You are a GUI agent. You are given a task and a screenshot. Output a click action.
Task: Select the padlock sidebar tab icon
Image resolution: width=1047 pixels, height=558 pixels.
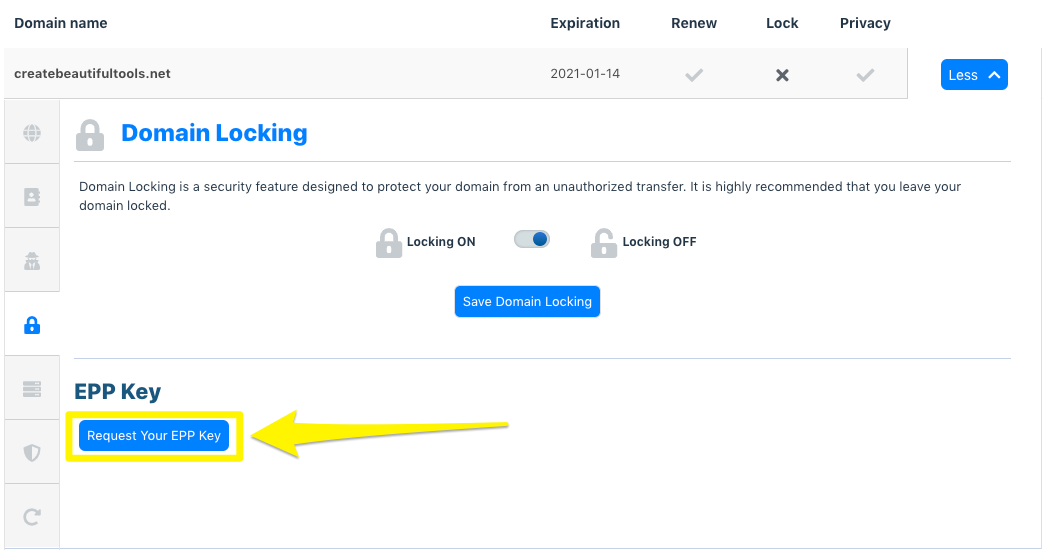pyautogui.click(x=32, y=325)
